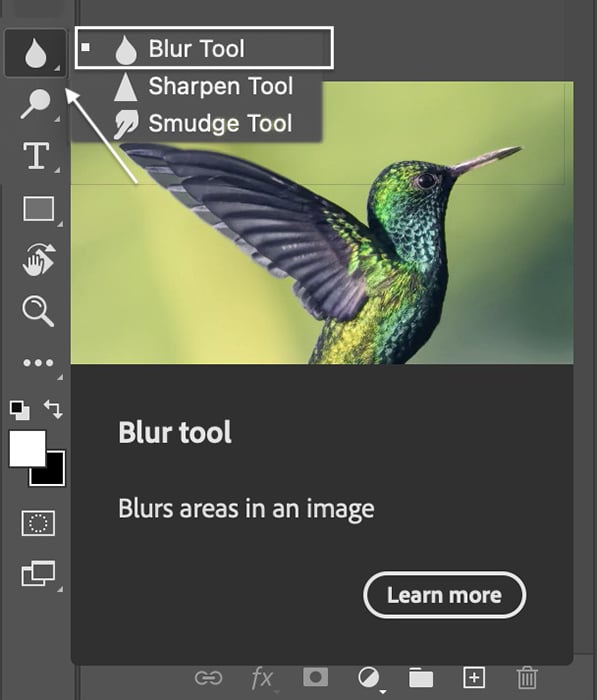Viewport: 597px width, 700px height.
Task: Select the Blur tool in the toolbar
Action: [35, 53]
